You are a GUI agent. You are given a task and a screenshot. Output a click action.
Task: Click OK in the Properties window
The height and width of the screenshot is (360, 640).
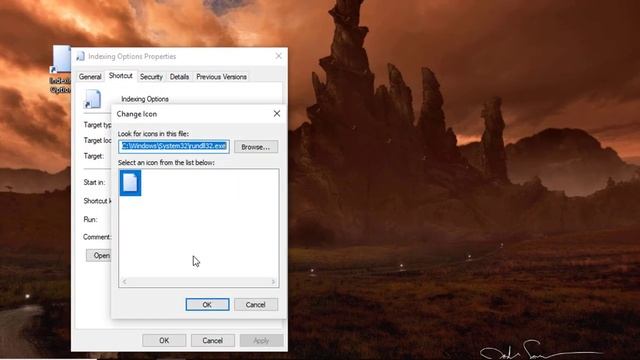point(164,340)
